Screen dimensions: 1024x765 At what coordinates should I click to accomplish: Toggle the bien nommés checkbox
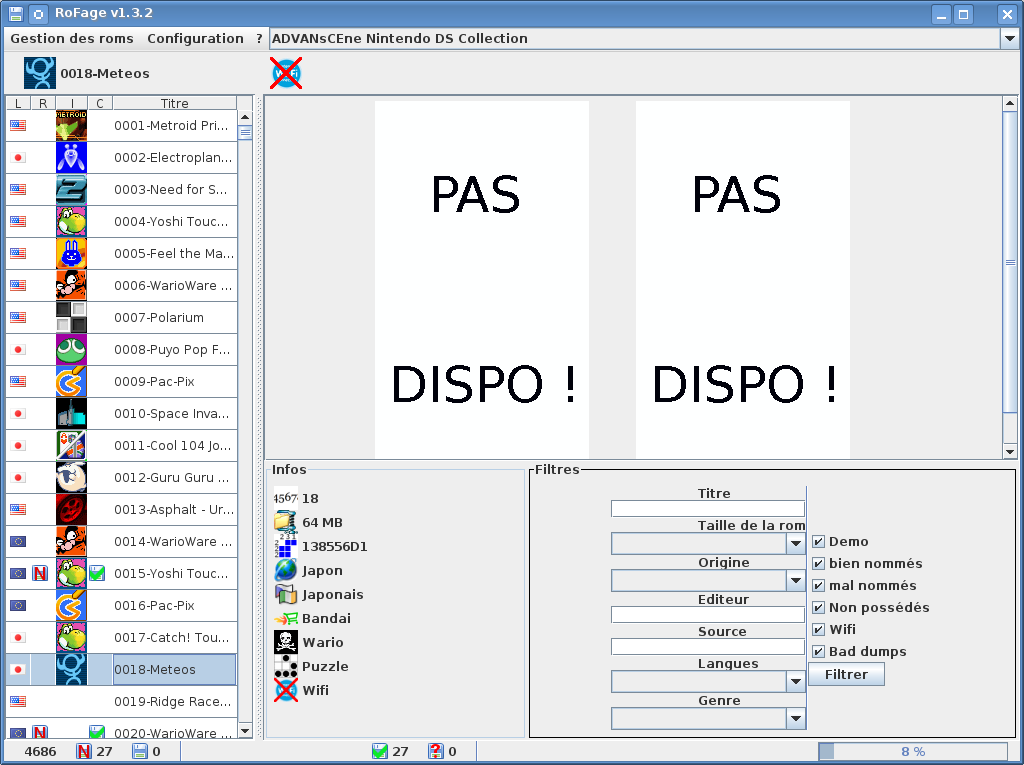(818, 564)
